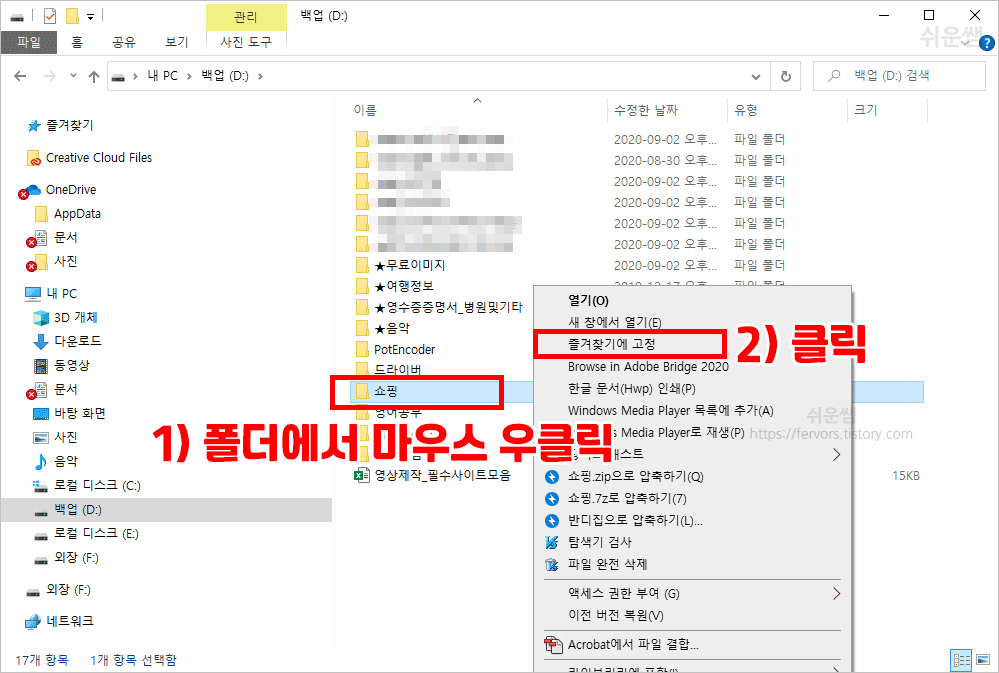Refresh the current folder view
The height and width of the screenshot is (673, 999).
click(786, 76)
